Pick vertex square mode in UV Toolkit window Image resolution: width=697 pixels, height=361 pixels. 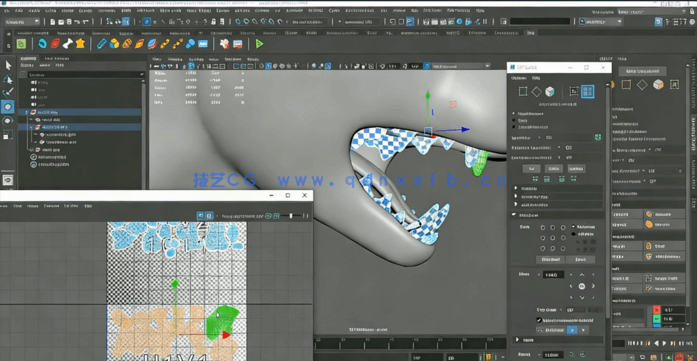[523, 92]
